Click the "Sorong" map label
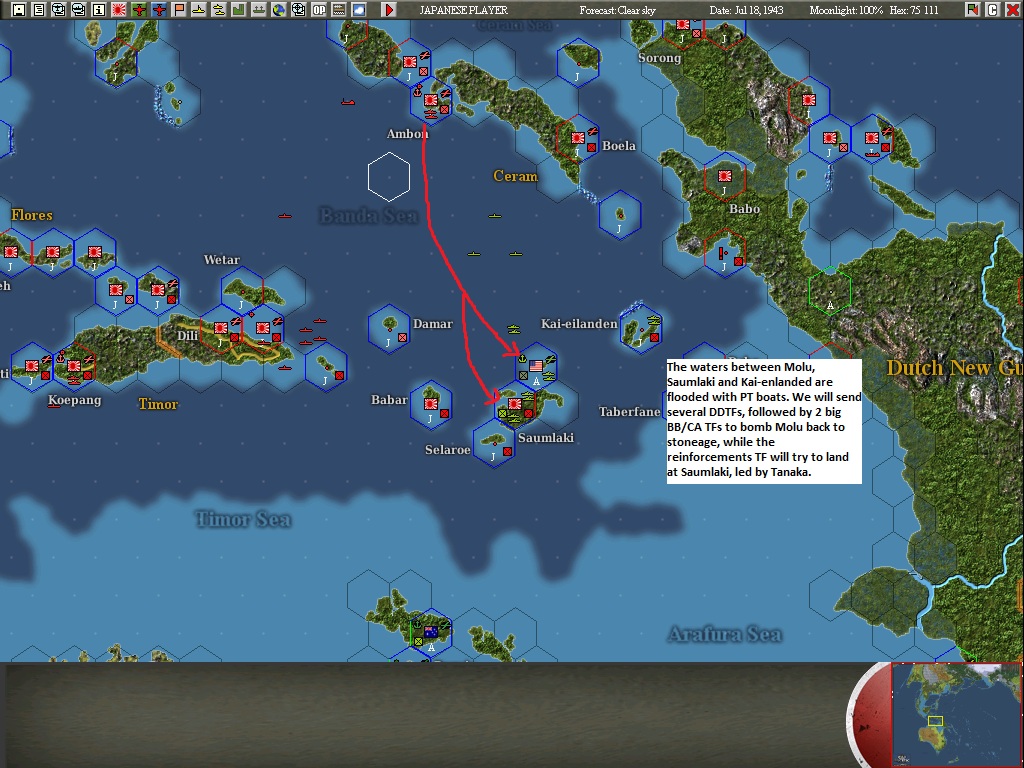Screen dimensions: 1024x768 click(660, 57)
